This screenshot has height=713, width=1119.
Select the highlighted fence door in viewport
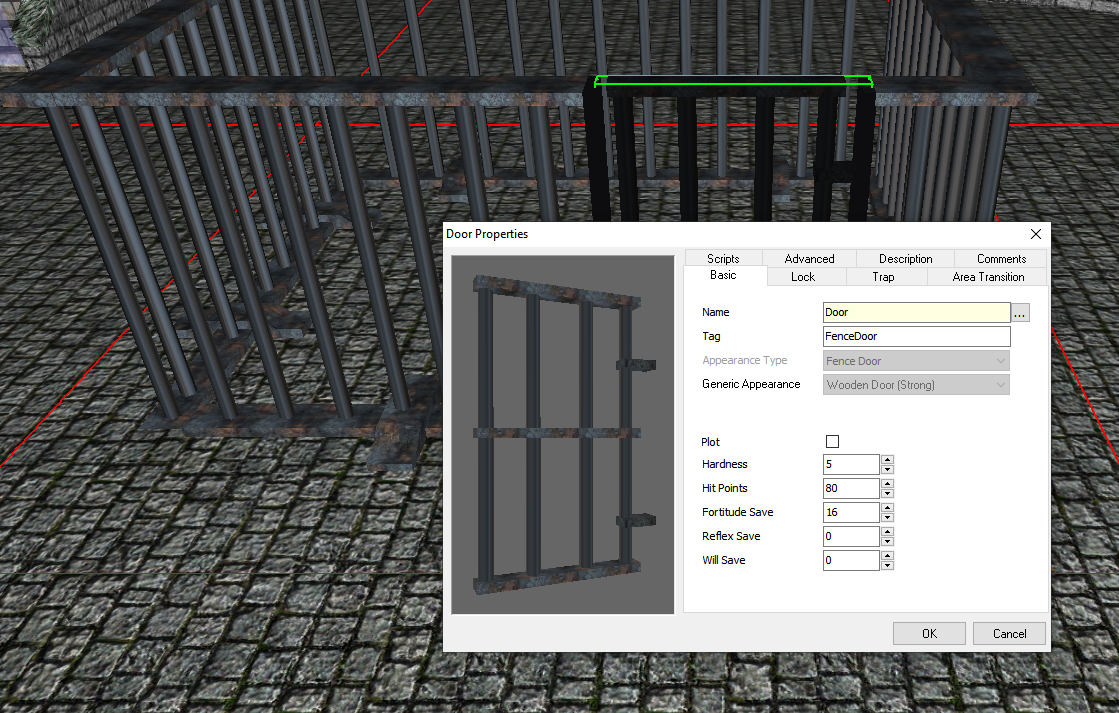pos(731,146)
